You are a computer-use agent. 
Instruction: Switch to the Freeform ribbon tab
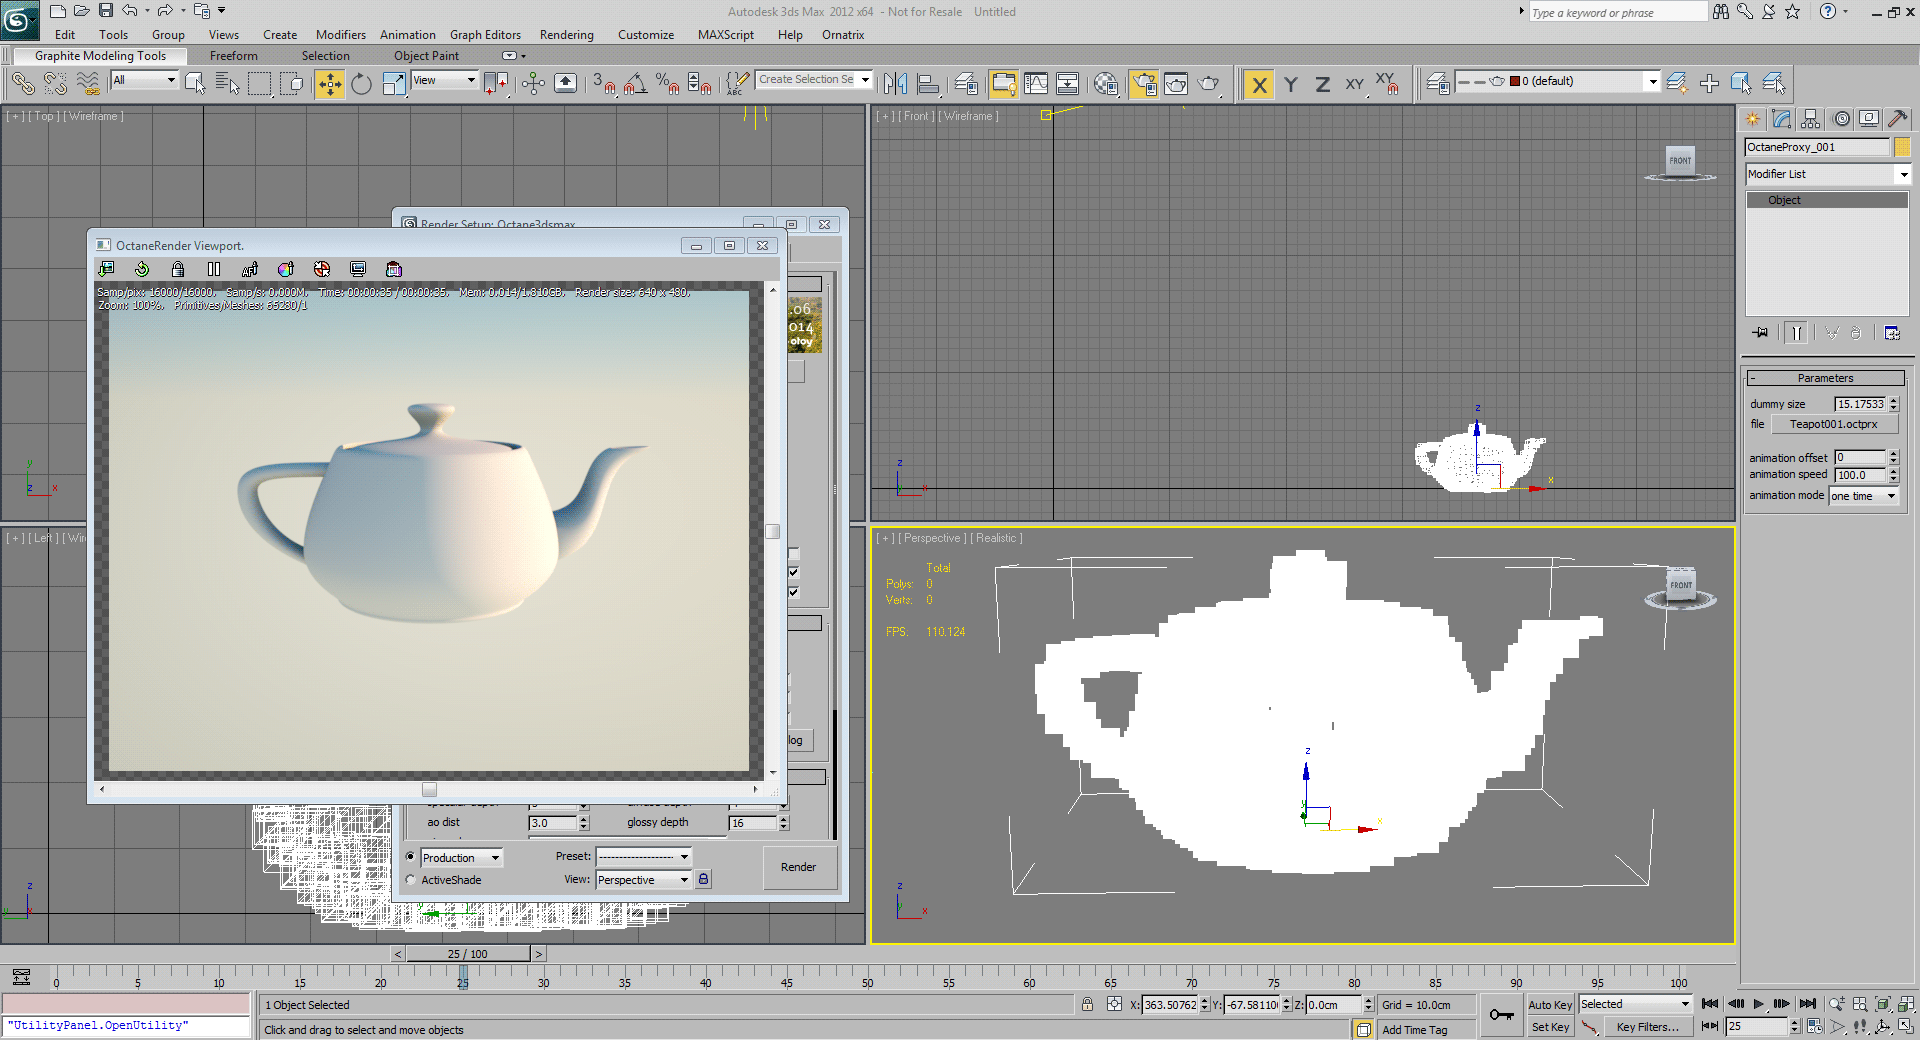[x=233, y=56]
